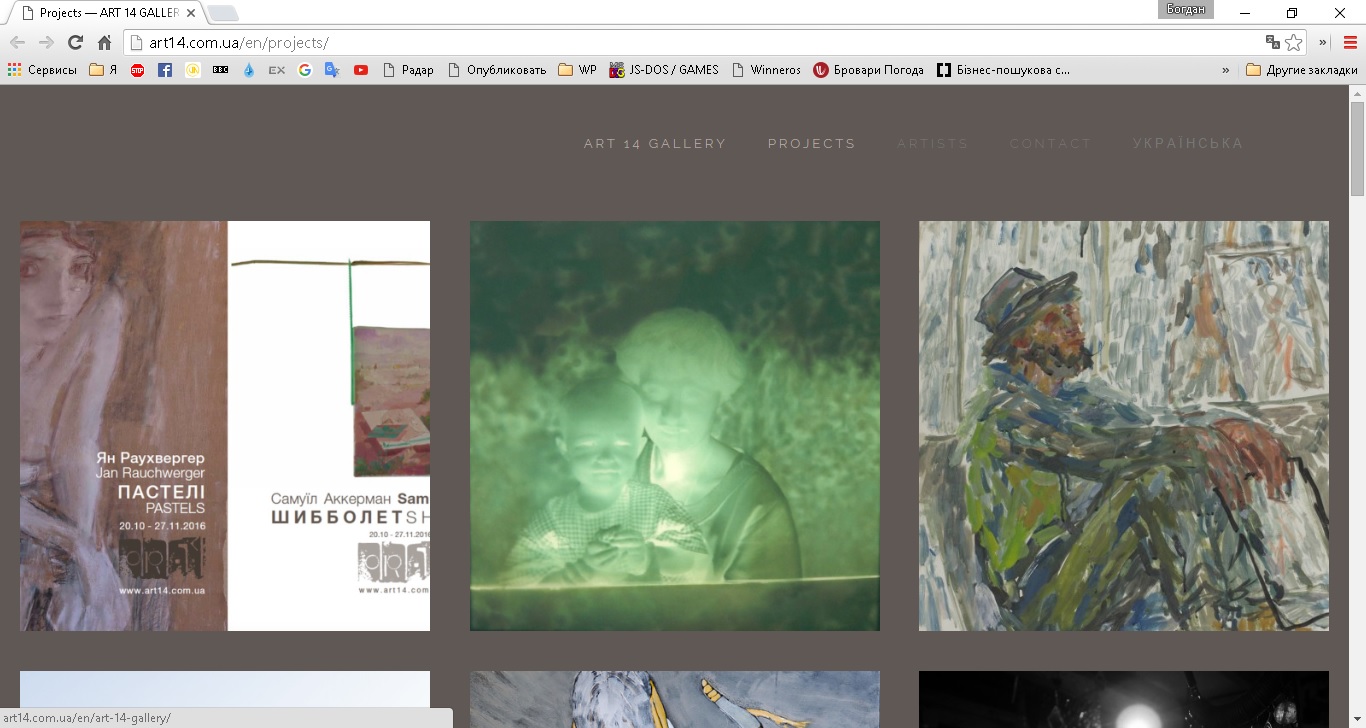The height and width of the screenshot is (728, 1366).
Task: Open the BBC bookmark icon
Action: (221, 70)
